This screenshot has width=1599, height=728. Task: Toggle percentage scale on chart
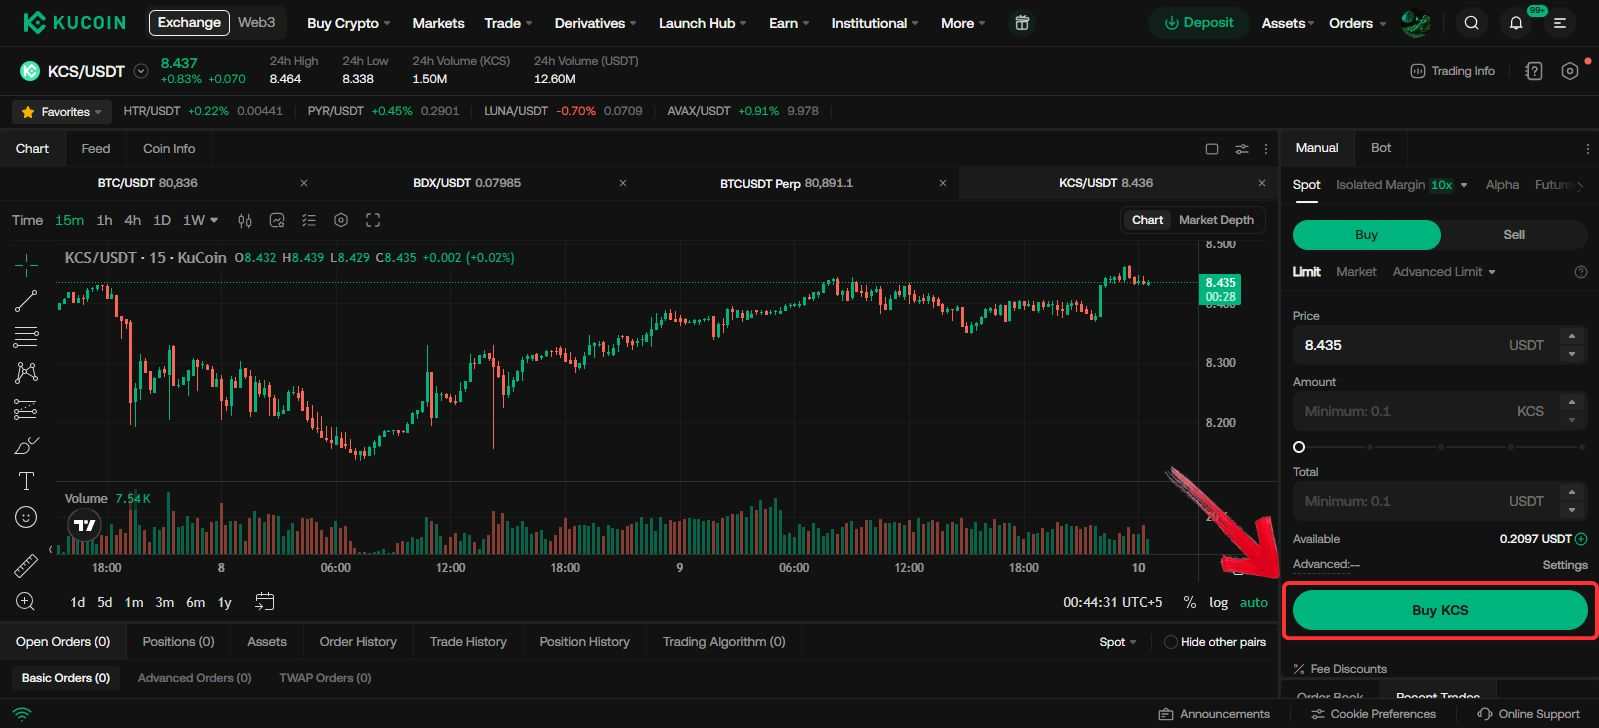pyautogui.click(x=1189, y=602)
